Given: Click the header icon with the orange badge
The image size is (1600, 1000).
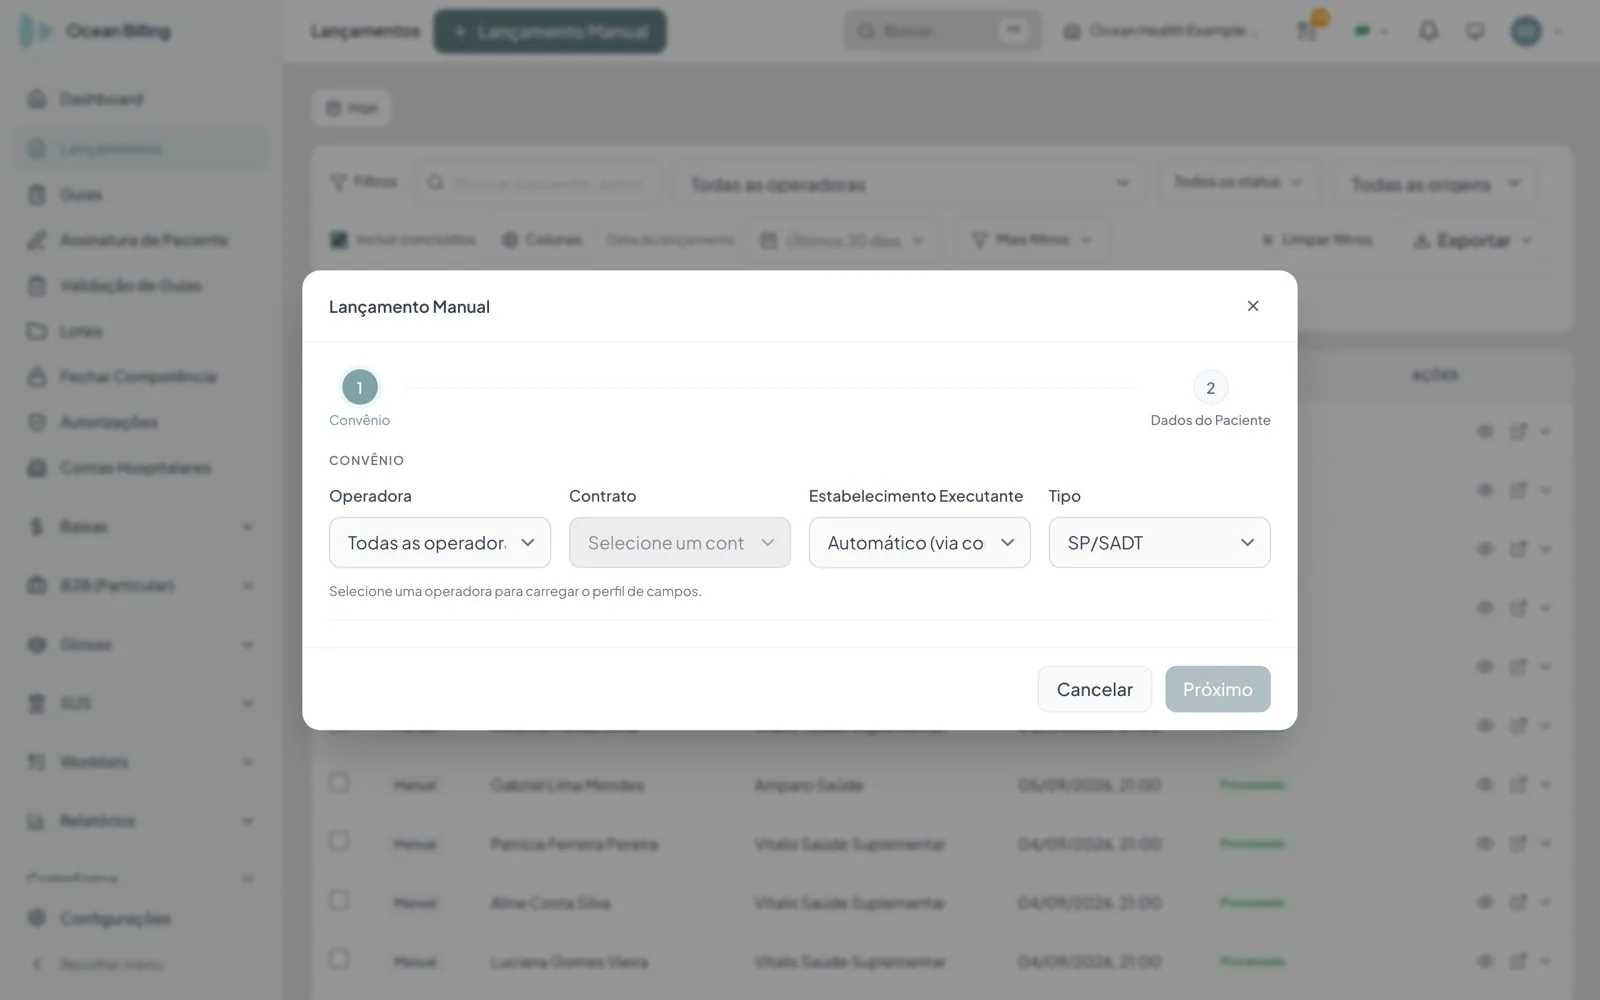Looking at the screenshot, I should tap(1309, 29).
